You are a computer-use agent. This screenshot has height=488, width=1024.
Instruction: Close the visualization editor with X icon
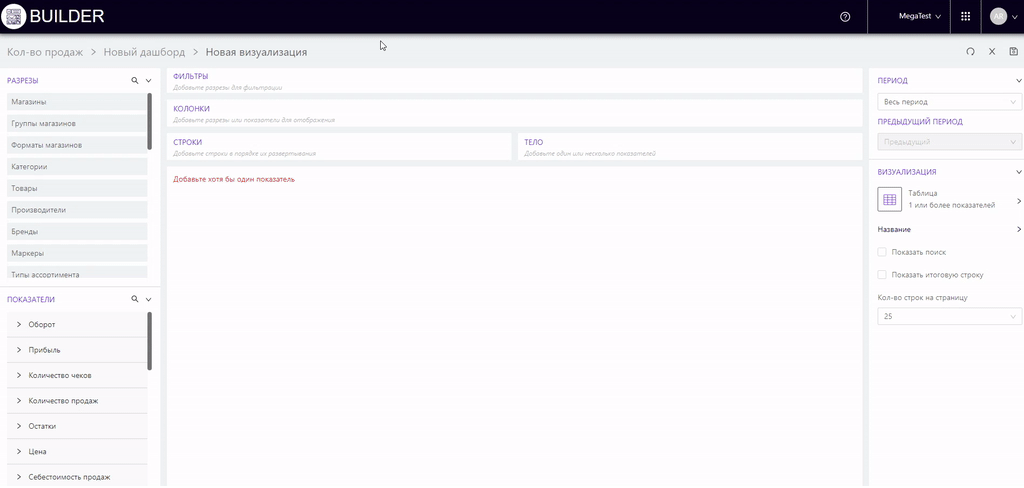(992, 52)
